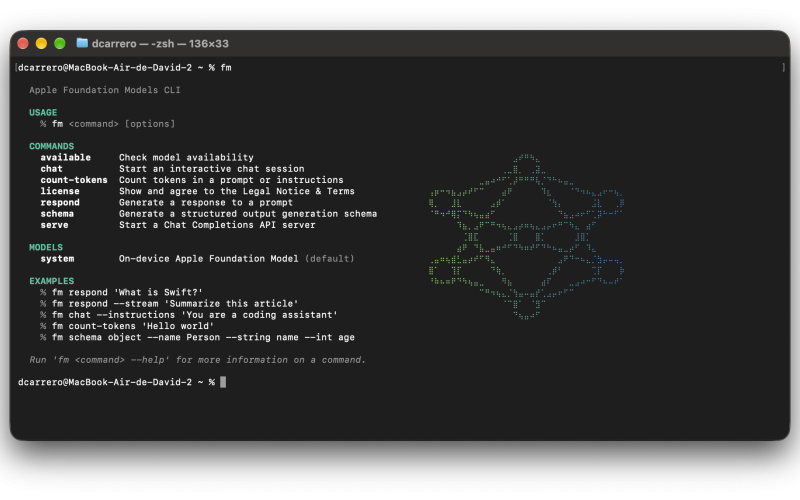Click 'Count tokens in a prompt or instructions'
800x500 pixels.
pos(231,180)
